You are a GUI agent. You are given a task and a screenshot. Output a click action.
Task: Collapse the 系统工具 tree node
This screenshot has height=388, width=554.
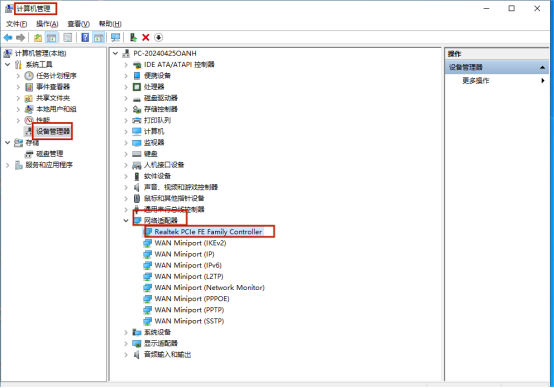pos(7,65)
